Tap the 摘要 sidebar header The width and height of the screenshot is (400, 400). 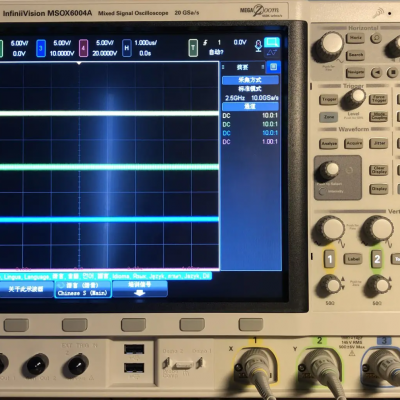click(243, 67)
